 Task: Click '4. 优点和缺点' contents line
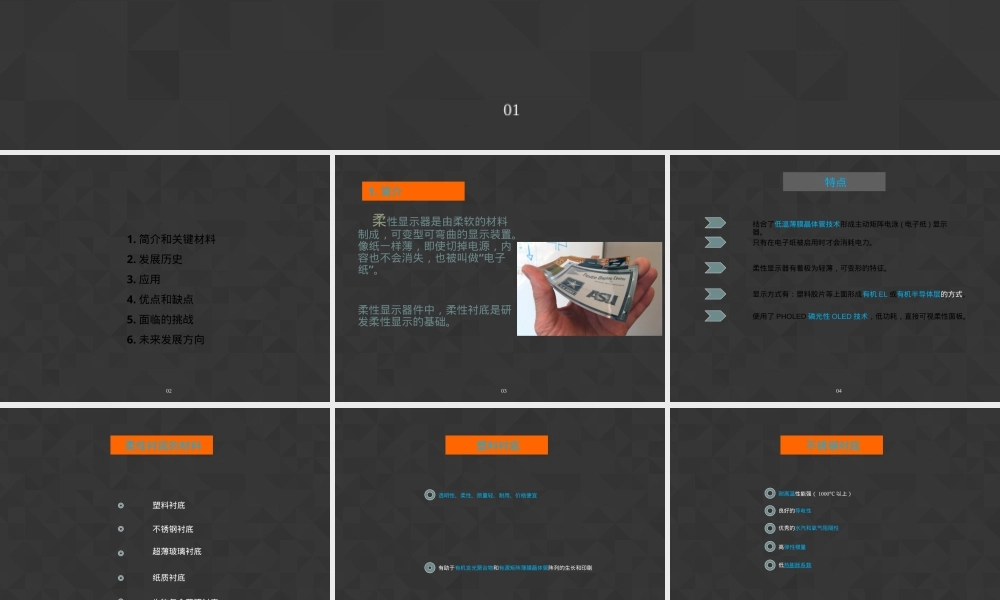click(159, 299)
